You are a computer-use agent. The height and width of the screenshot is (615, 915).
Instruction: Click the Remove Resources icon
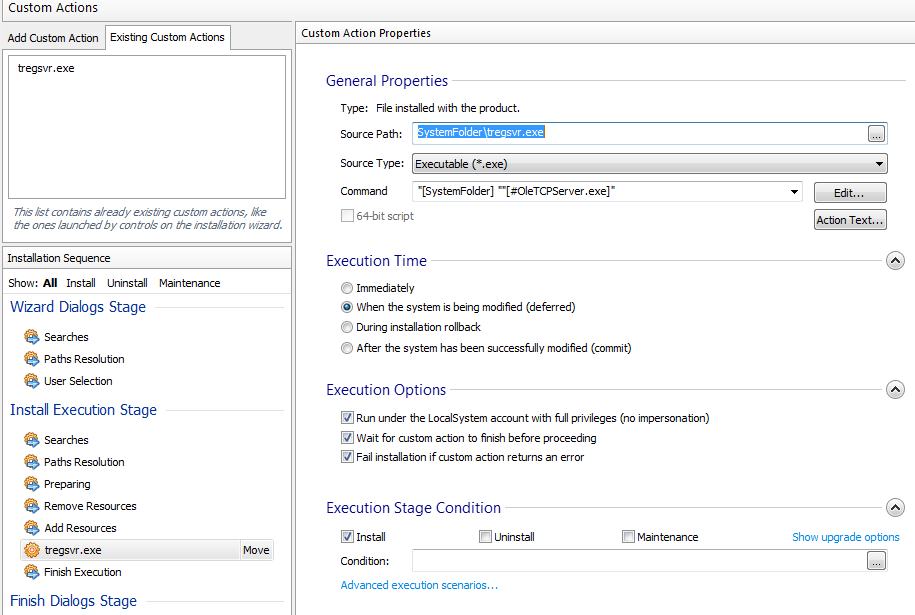pyautogui.click(x=31, y=506)
